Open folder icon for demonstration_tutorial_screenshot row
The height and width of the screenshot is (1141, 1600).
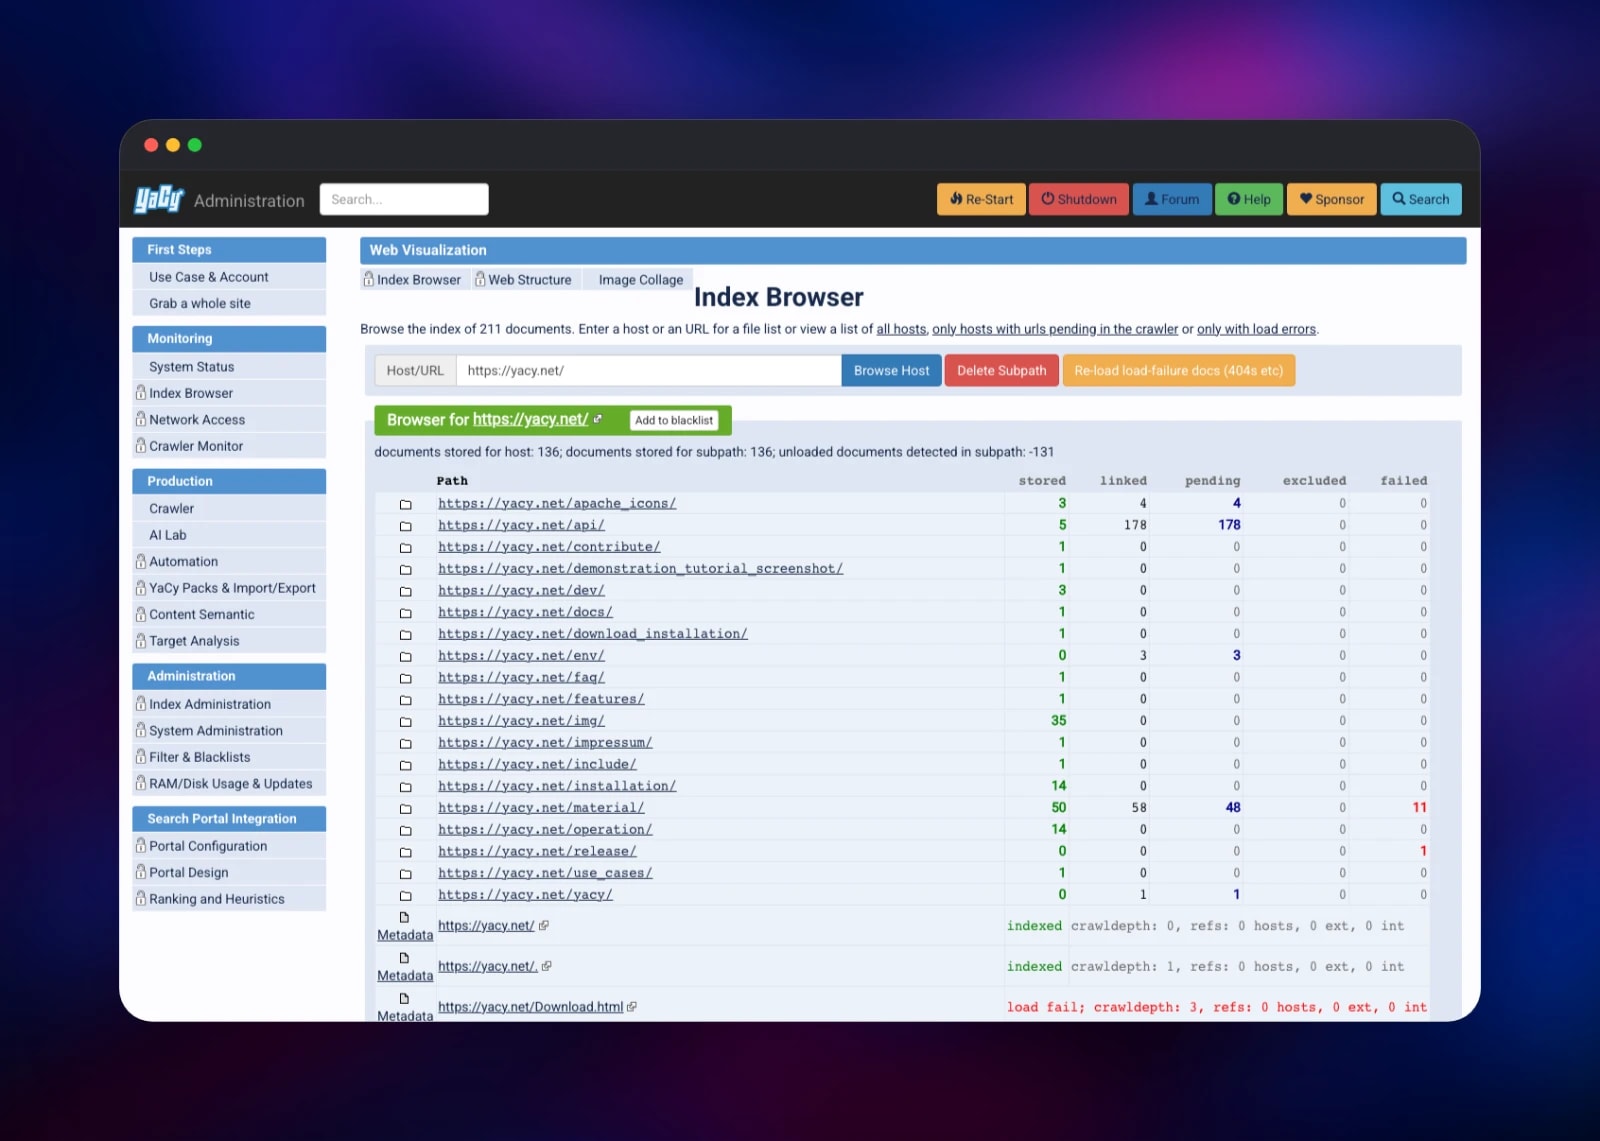point(405,570)
